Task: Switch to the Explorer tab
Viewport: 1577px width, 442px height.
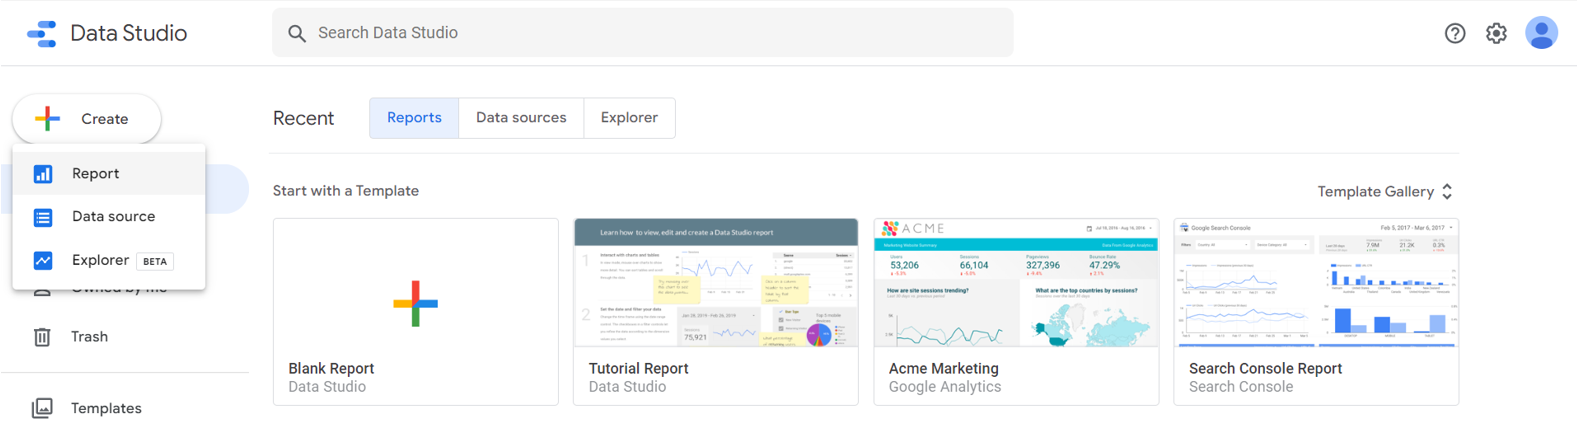Action: [x=629, y=118]
